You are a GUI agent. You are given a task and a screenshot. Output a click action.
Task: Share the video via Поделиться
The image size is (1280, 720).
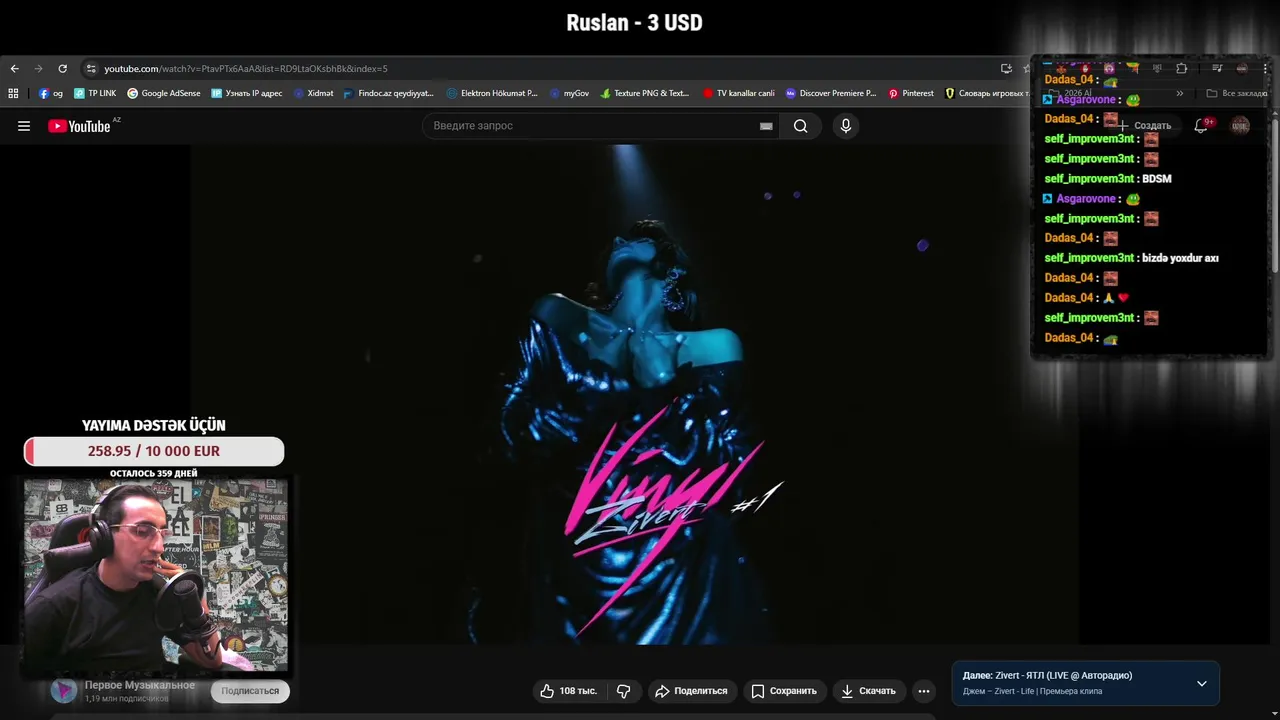691,691
